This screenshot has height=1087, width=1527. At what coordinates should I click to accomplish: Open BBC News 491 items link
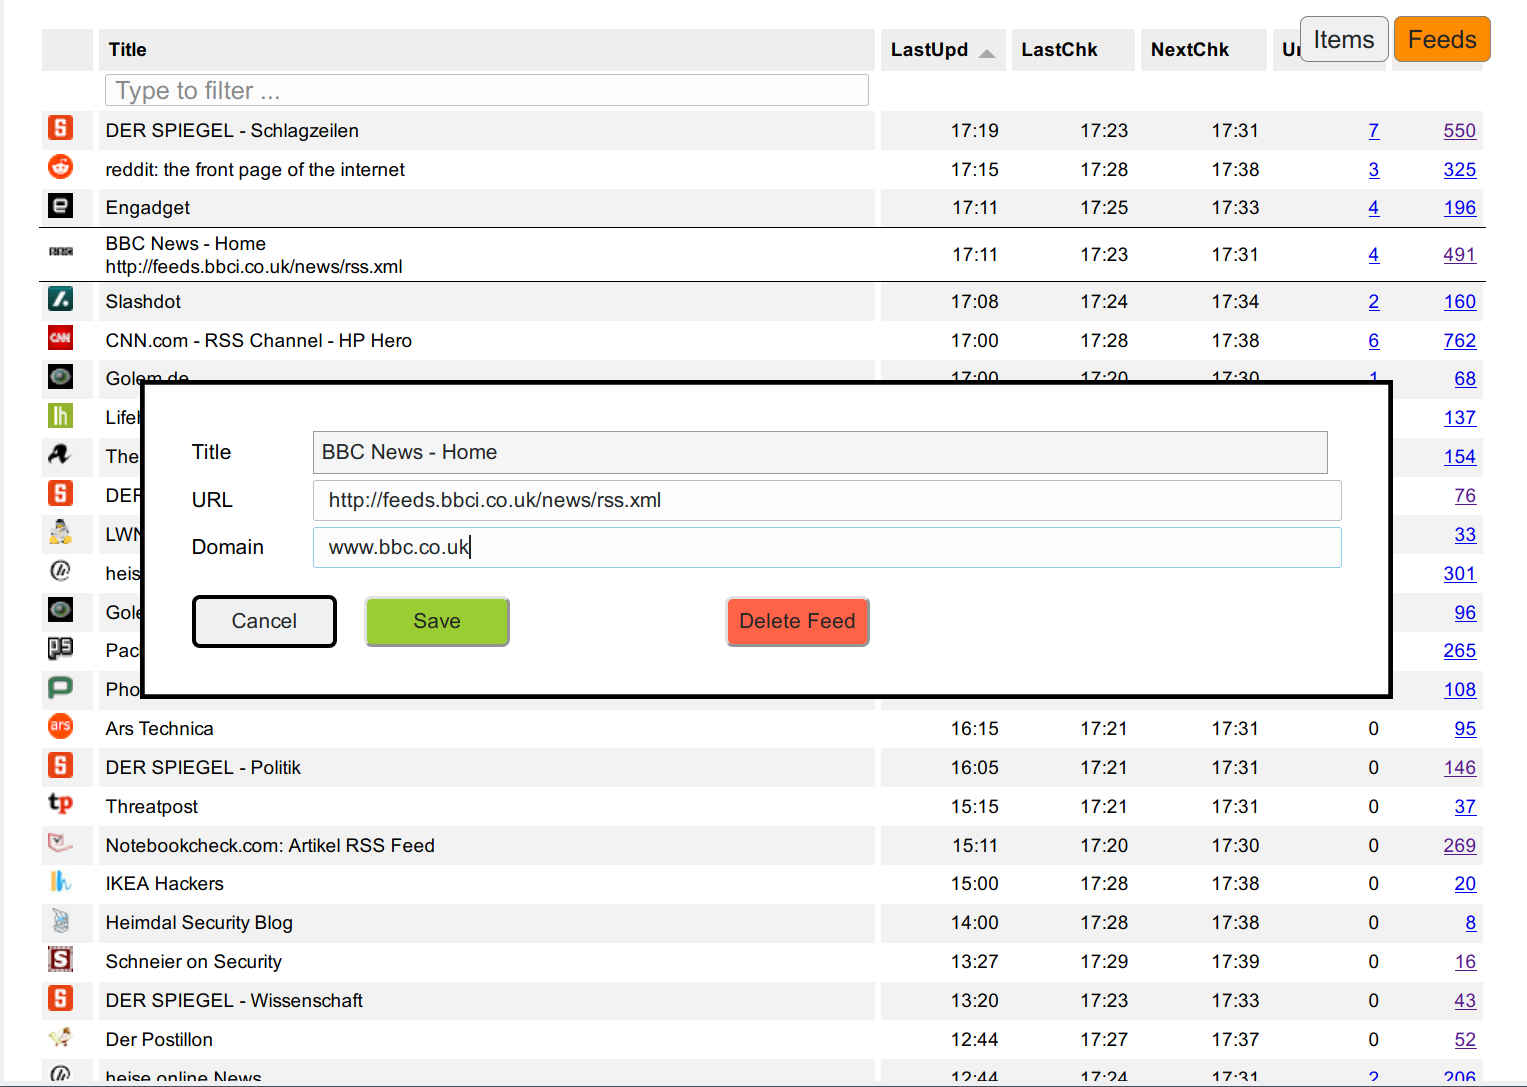pos(1459,255)
